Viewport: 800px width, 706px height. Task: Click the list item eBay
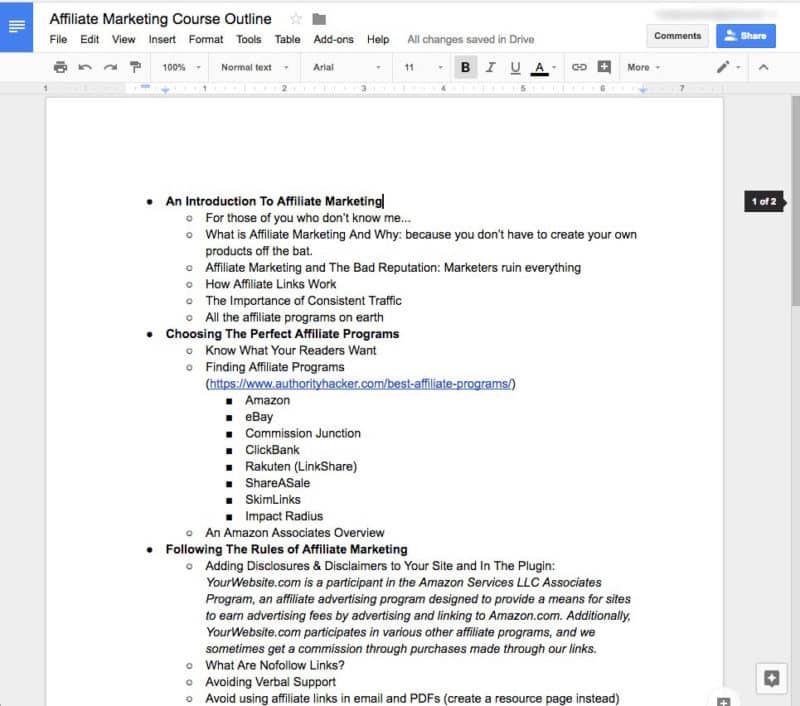[259, 417]
